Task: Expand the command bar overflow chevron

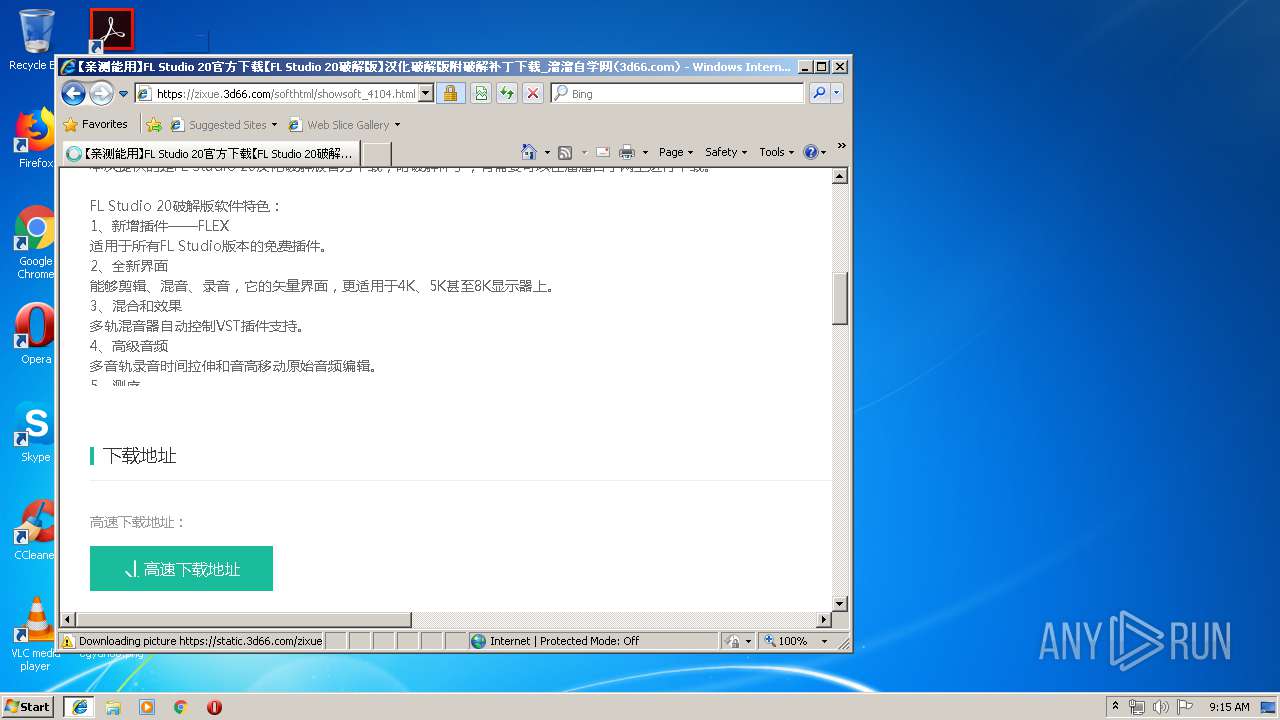Action: point(841,146)
